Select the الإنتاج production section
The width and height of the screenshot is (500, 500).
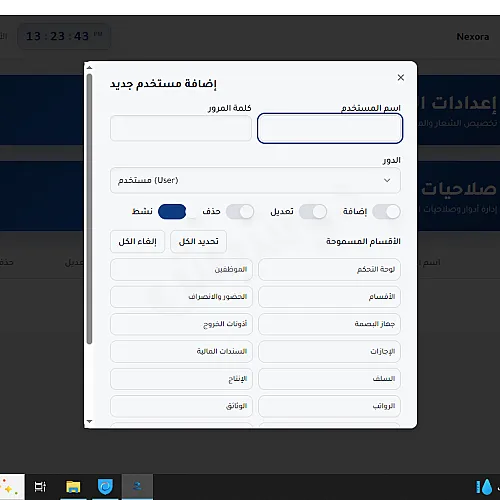pos(181,379)
